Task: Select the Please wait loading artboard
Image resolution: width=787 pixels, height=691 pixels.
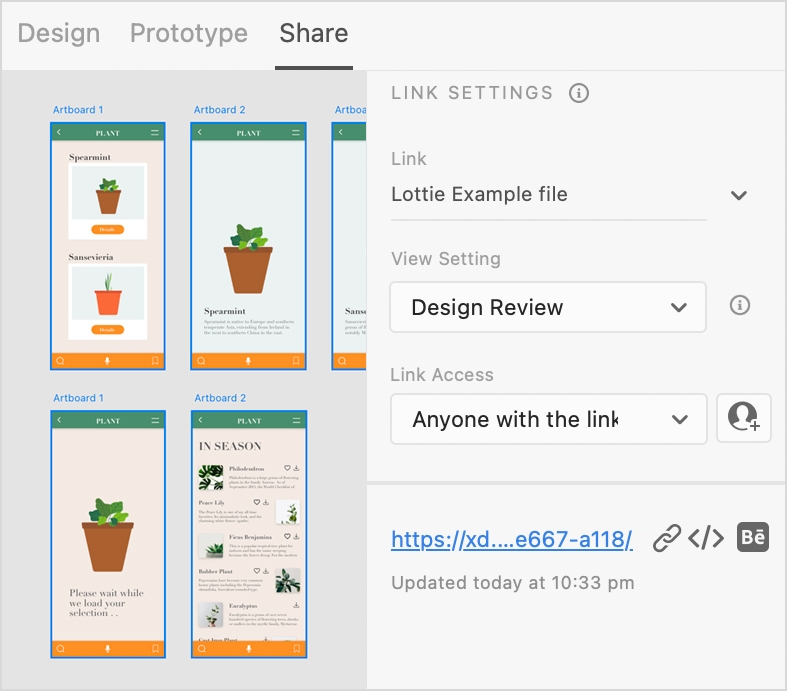Action: (108, 534)
